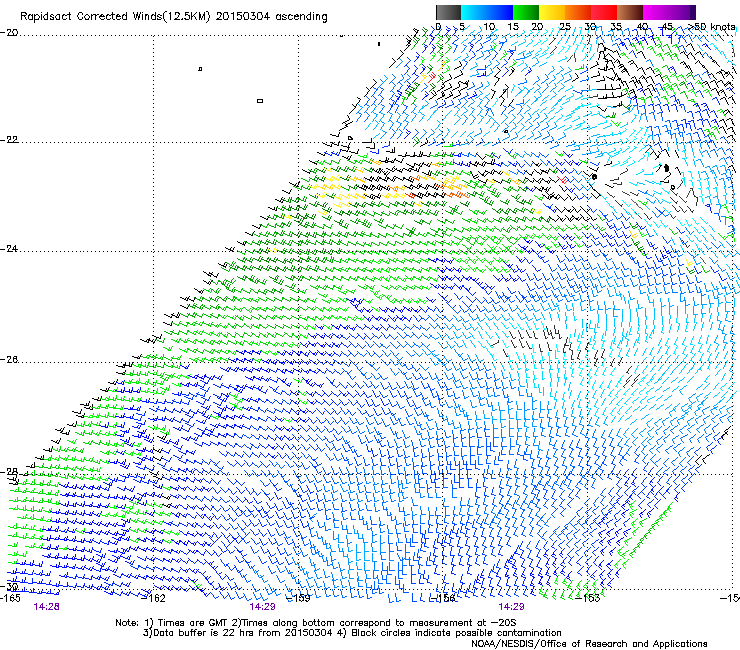Image resolution: width=740 pixels, height=650 pixels.
Task: Click the '-165' longitude axis label
Action: [x=10, y=598]
